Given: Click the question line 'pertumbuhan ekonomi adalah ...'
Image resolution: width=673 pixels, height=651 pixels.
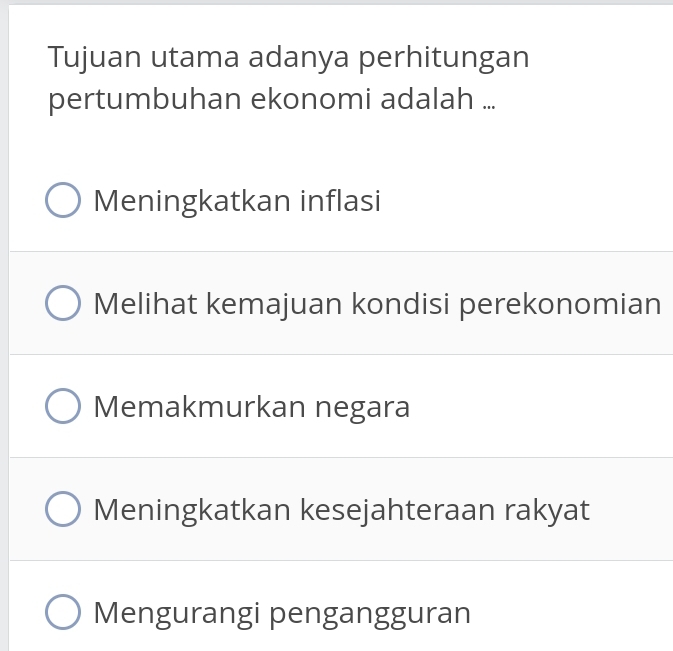Looking at the screenshot, I should 272,100.
